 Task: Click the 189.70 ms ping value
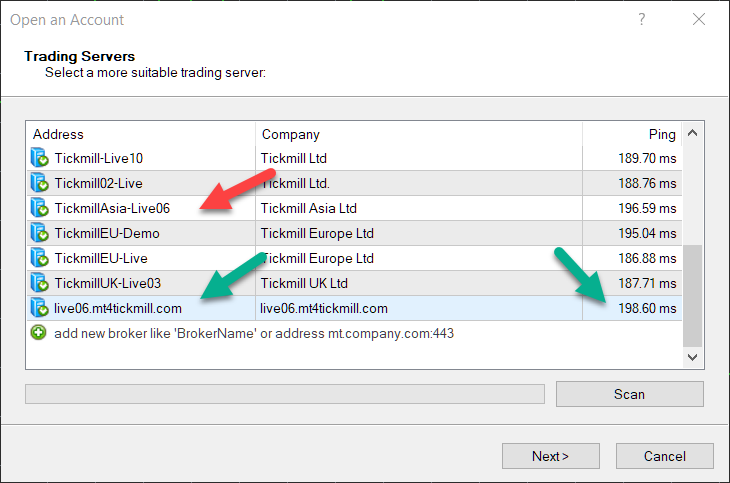pos(647,158)
